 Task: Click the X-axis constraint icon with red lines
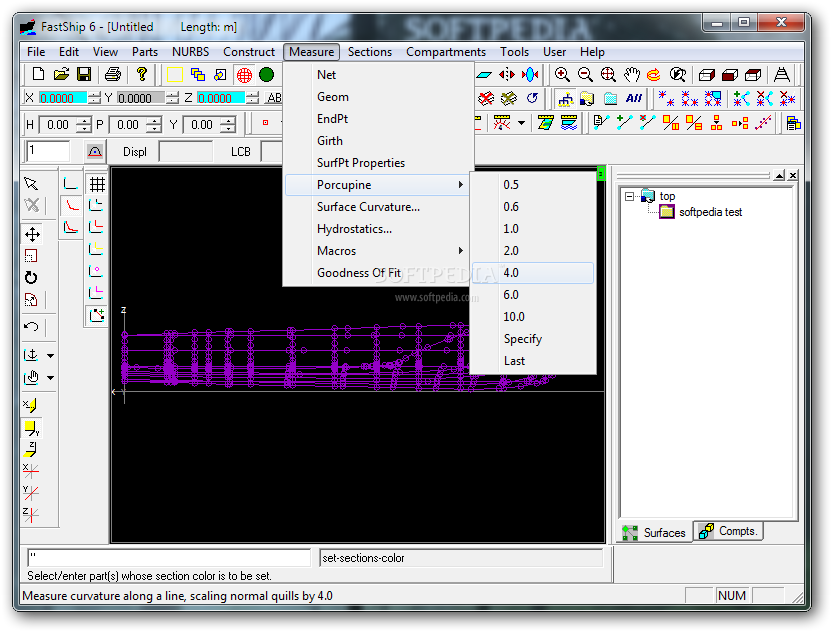pos(31,470)
